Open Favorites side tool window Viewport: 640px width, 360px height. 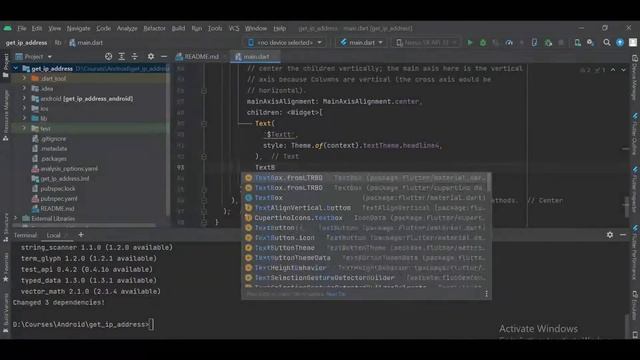pos(5,268)
